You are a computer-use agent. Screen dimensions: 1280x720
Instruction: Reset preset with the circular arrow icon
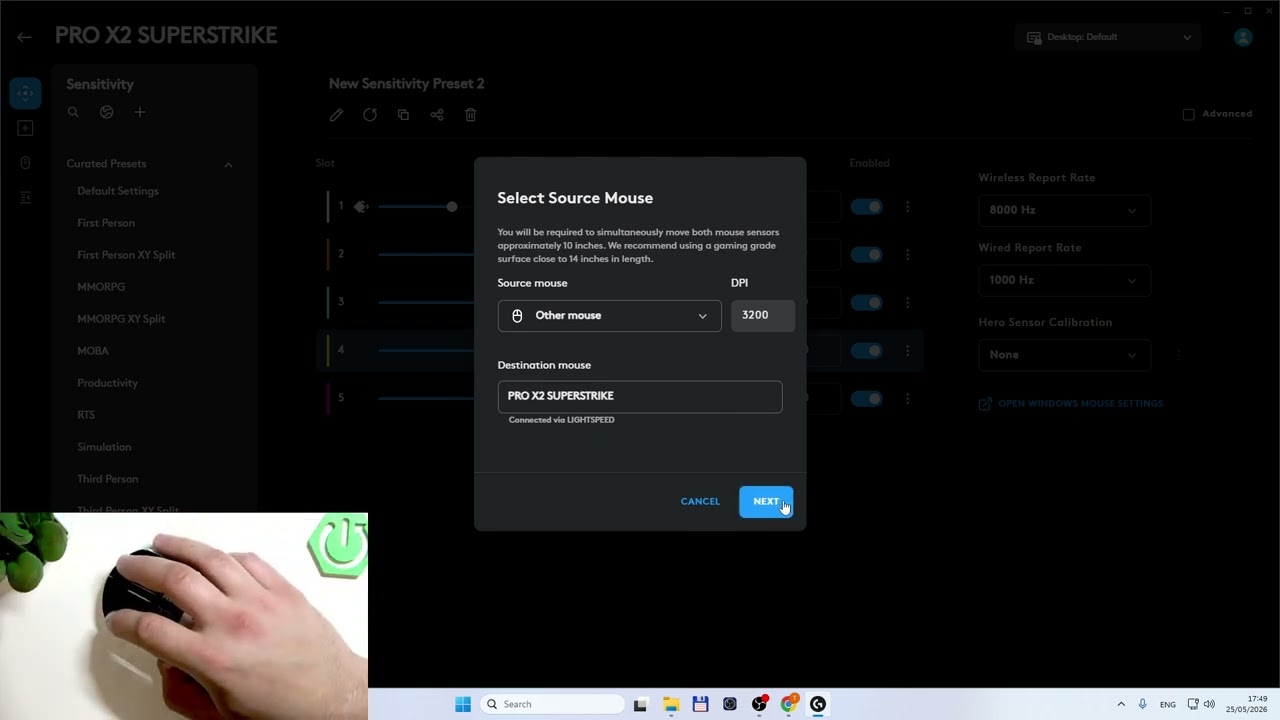(370, 115)
